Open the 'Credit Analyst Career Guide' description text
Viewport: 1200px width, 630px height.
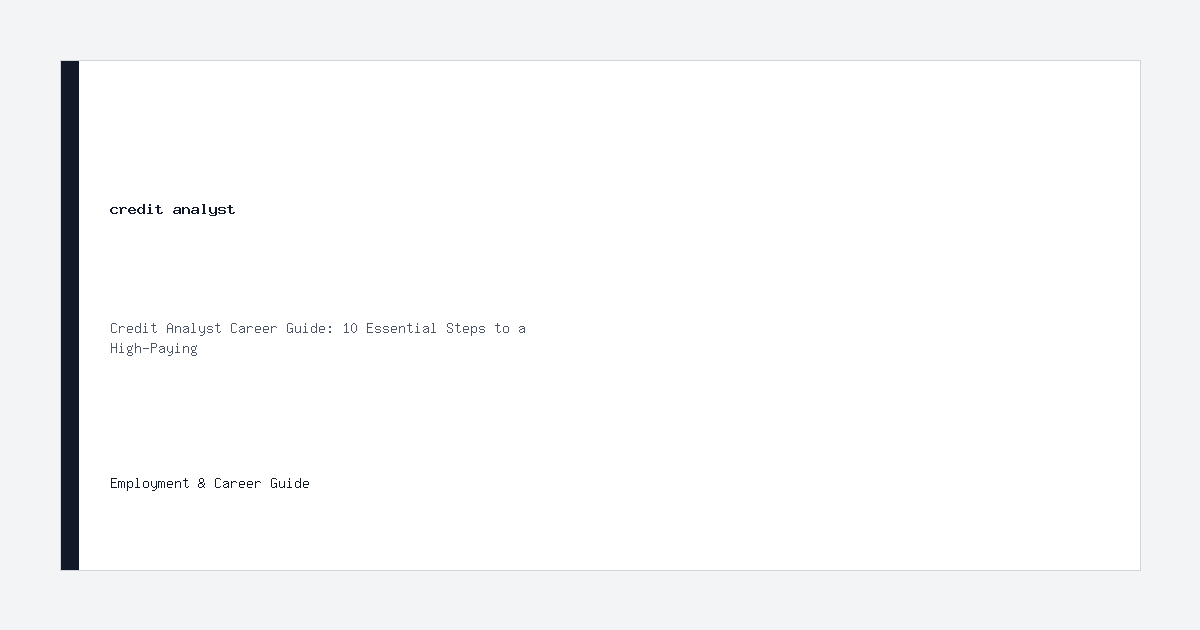click(318, 338)
